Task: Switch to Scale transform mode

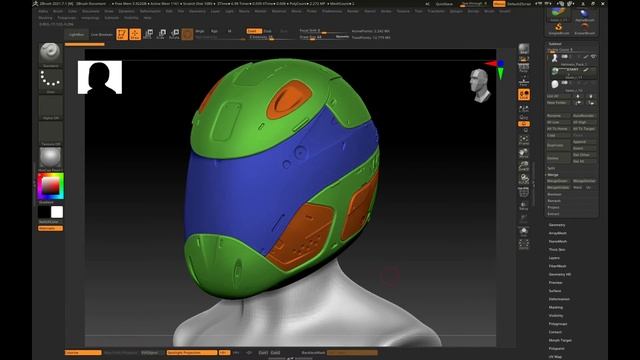Action: click(161, 34)
